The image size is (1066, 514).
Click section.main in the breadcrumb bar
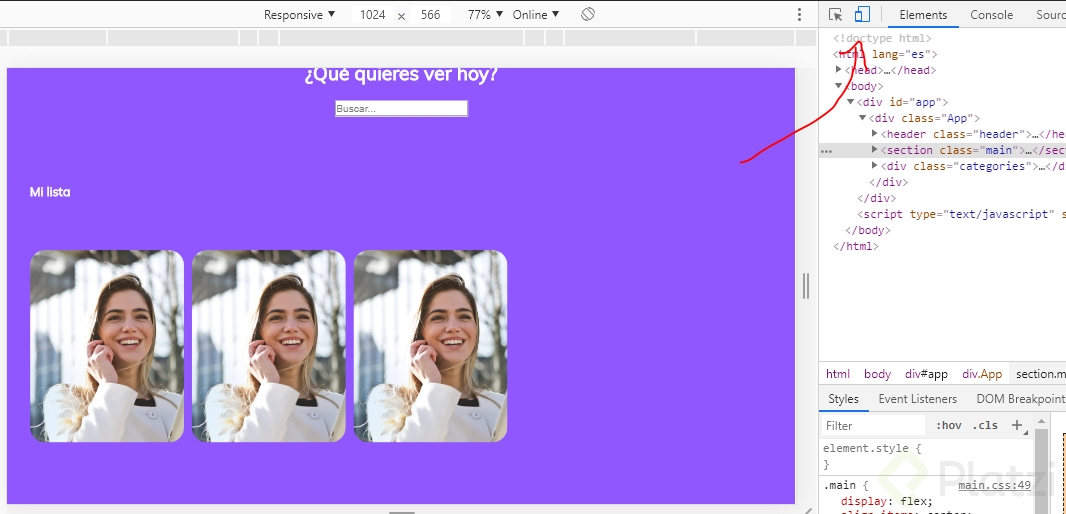(x=1039, y=374)
